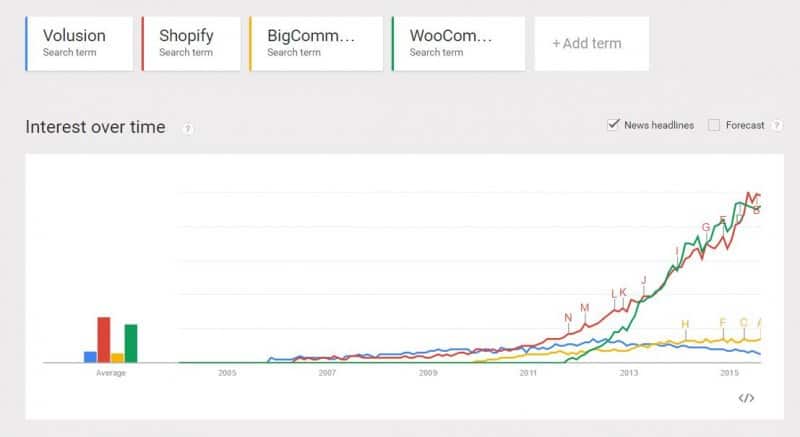Screen dimensions: 800x437
Task: Open news headline marker L
Action: click(x=614, y=294)
